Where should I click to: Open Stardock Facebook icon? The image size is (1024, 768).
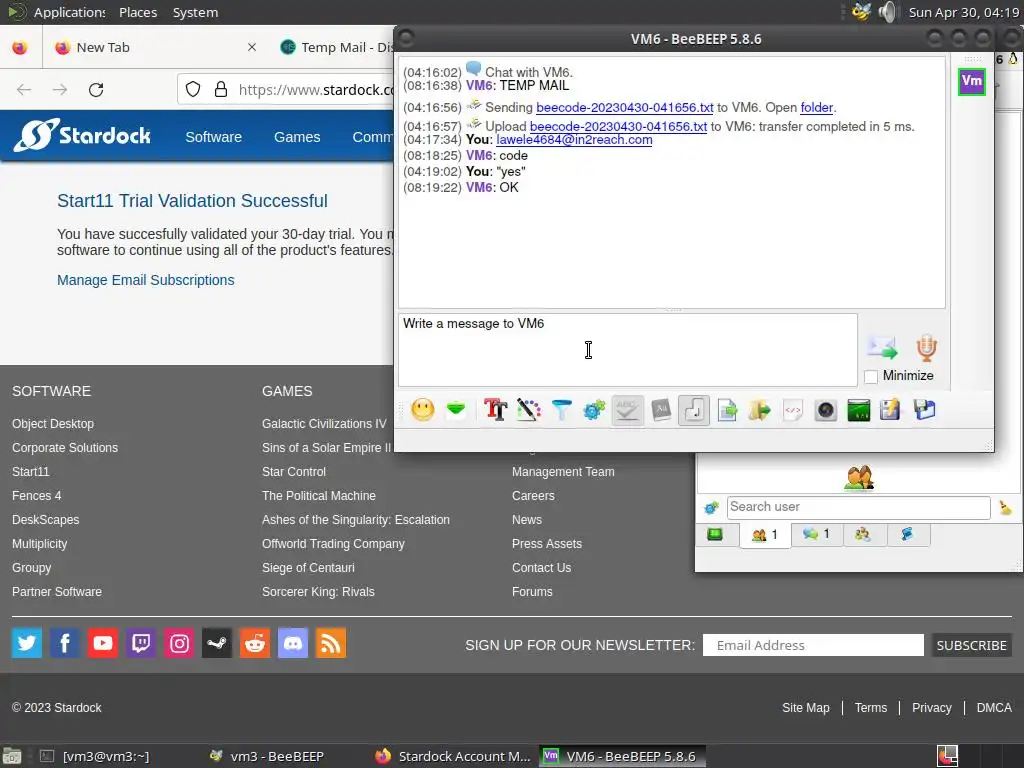pos(65,643)
